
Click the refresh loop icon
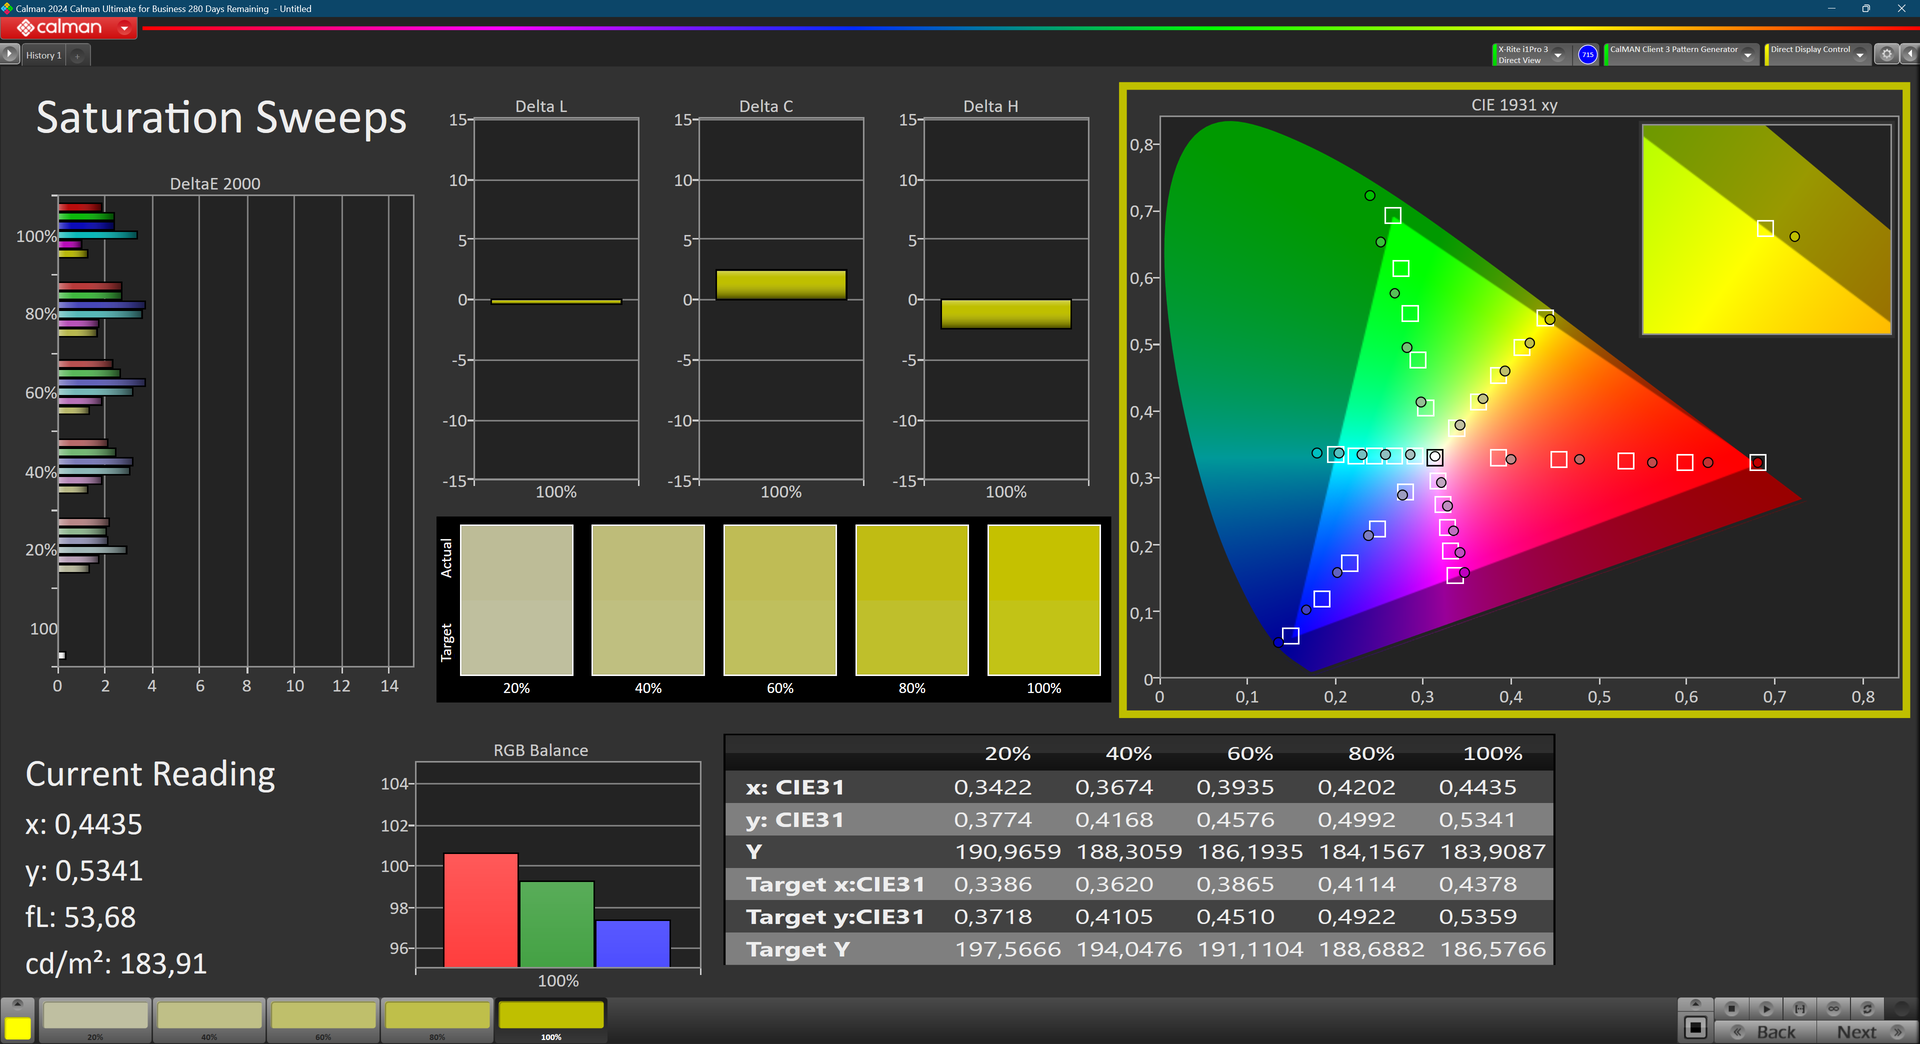click(1867, 1008)
